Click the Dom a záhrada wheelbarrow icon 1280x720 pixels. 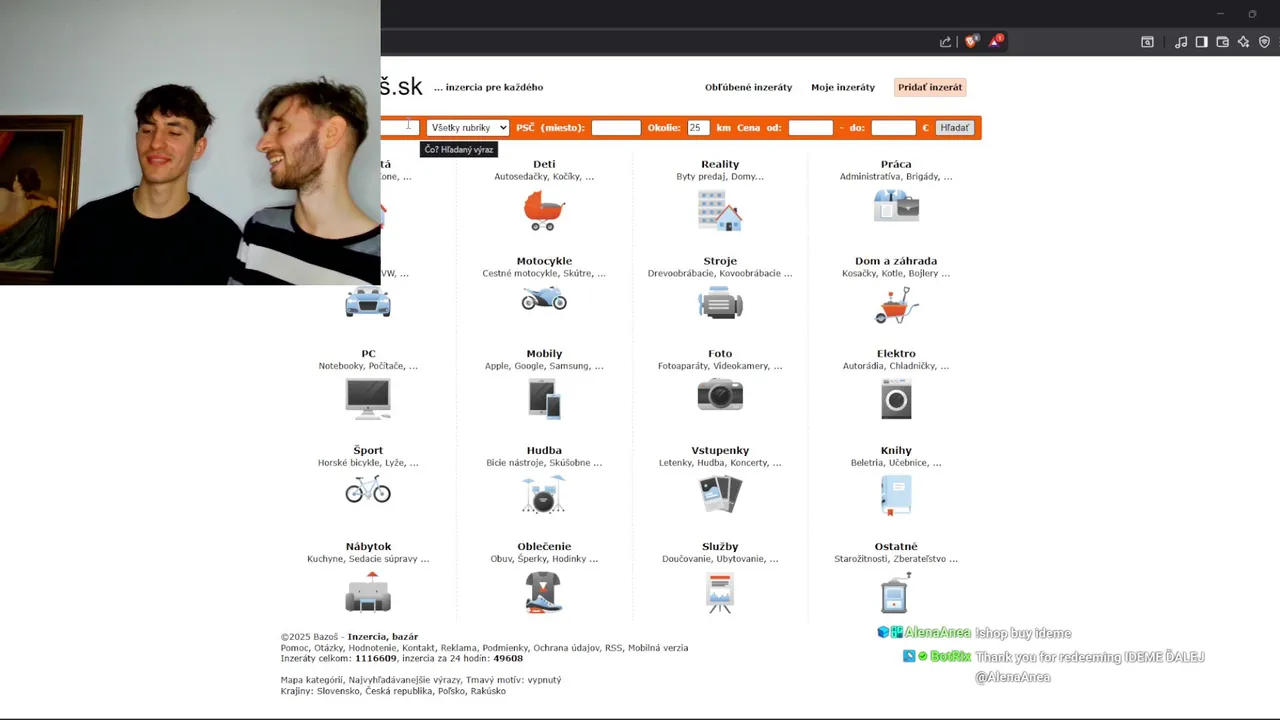click(x=896, y=305)
